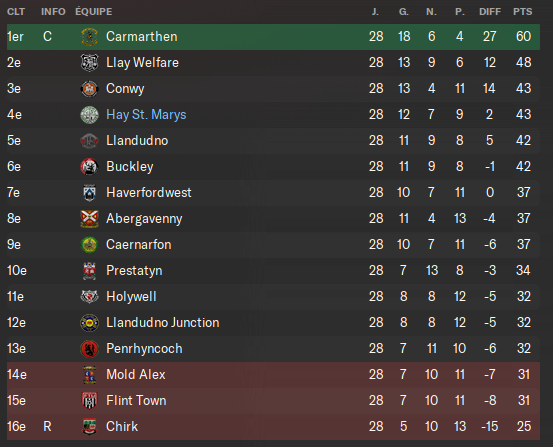Viewport: 553px width, 447px height.
Task: Click the Buckley club crest icon
Action: 89,167
